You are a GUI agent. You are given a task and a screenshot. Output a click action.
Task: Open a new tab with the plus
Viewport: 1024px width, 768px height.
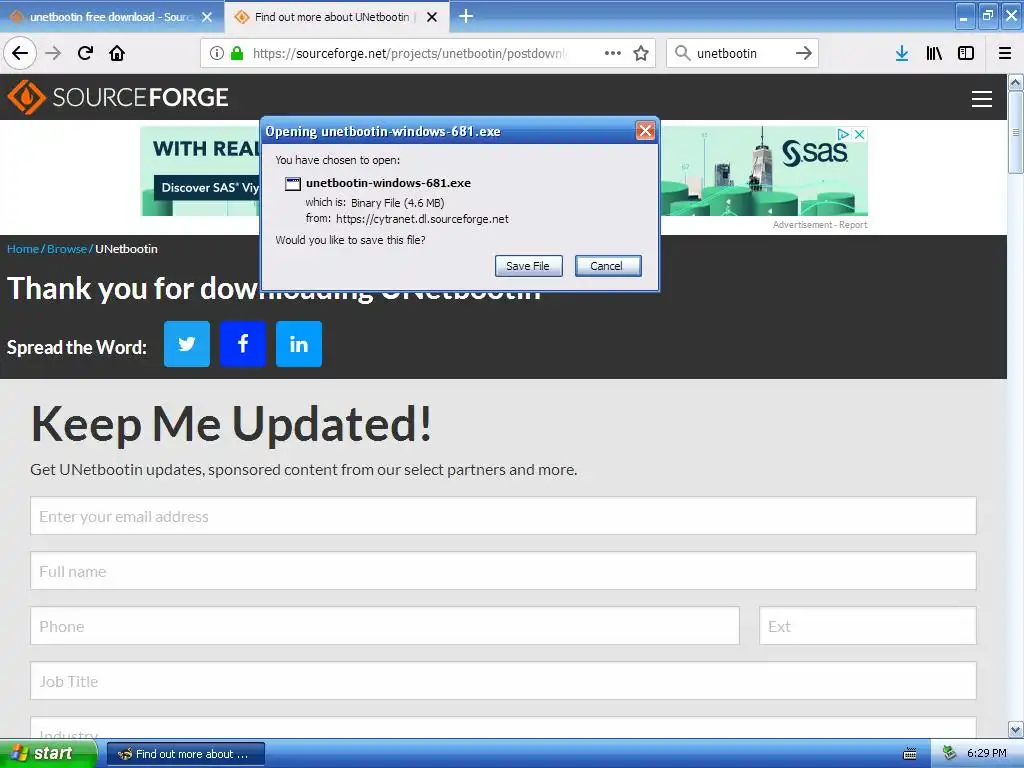coord(466,16)
